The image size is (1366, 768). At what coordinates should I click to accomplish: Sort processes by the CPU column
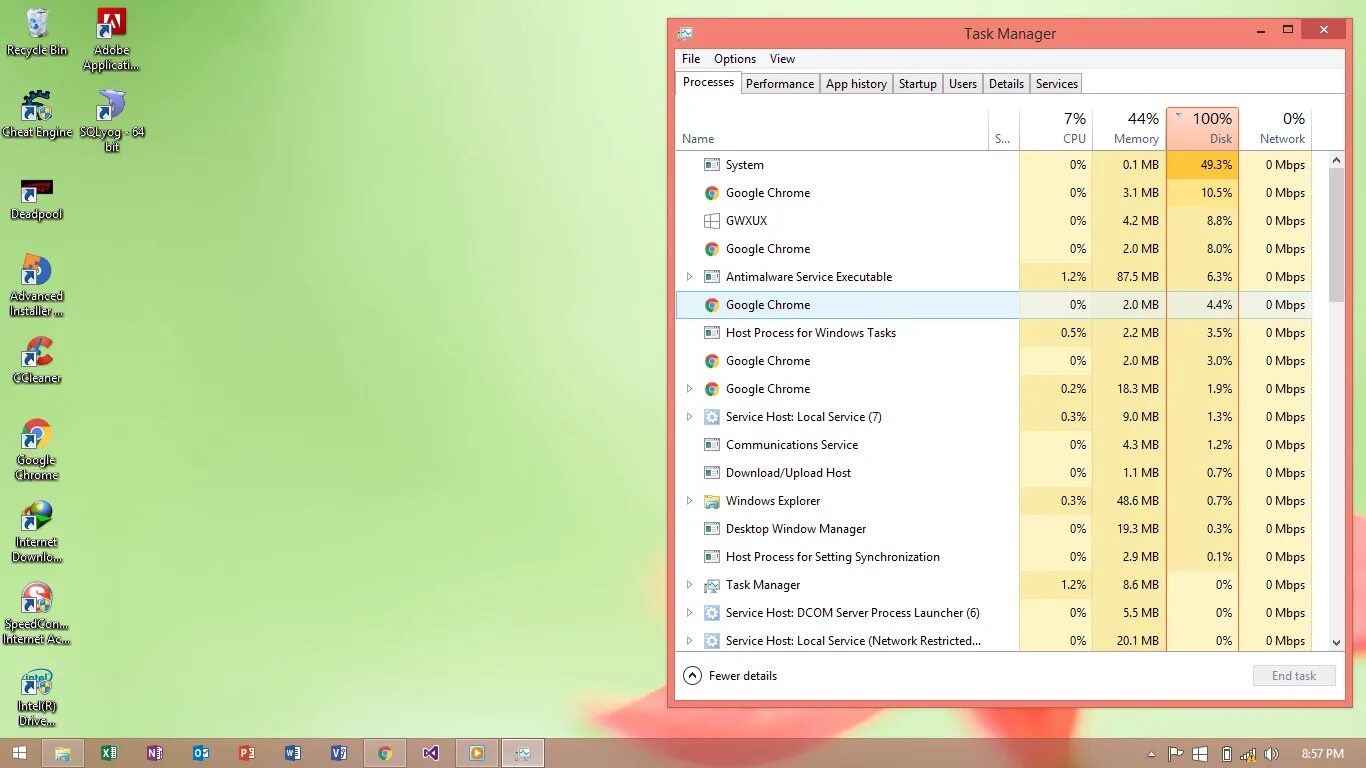point(1056,128)
